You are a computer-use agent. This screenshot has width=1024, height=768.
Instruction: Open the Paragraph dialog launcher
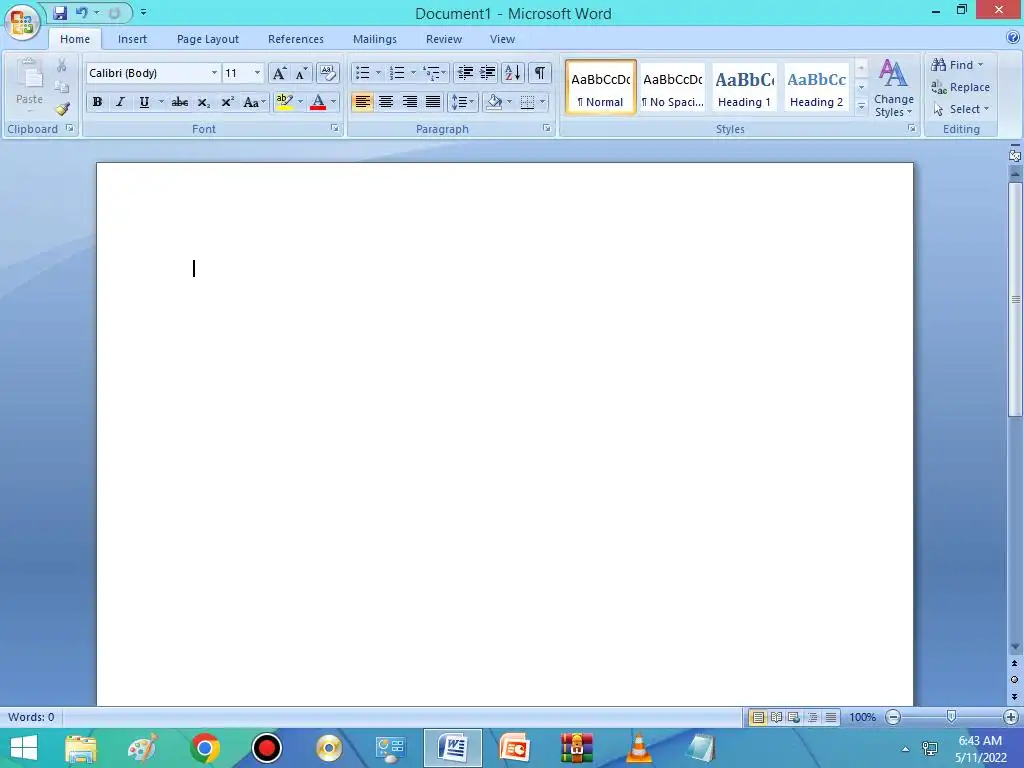(x=547, y=129)
